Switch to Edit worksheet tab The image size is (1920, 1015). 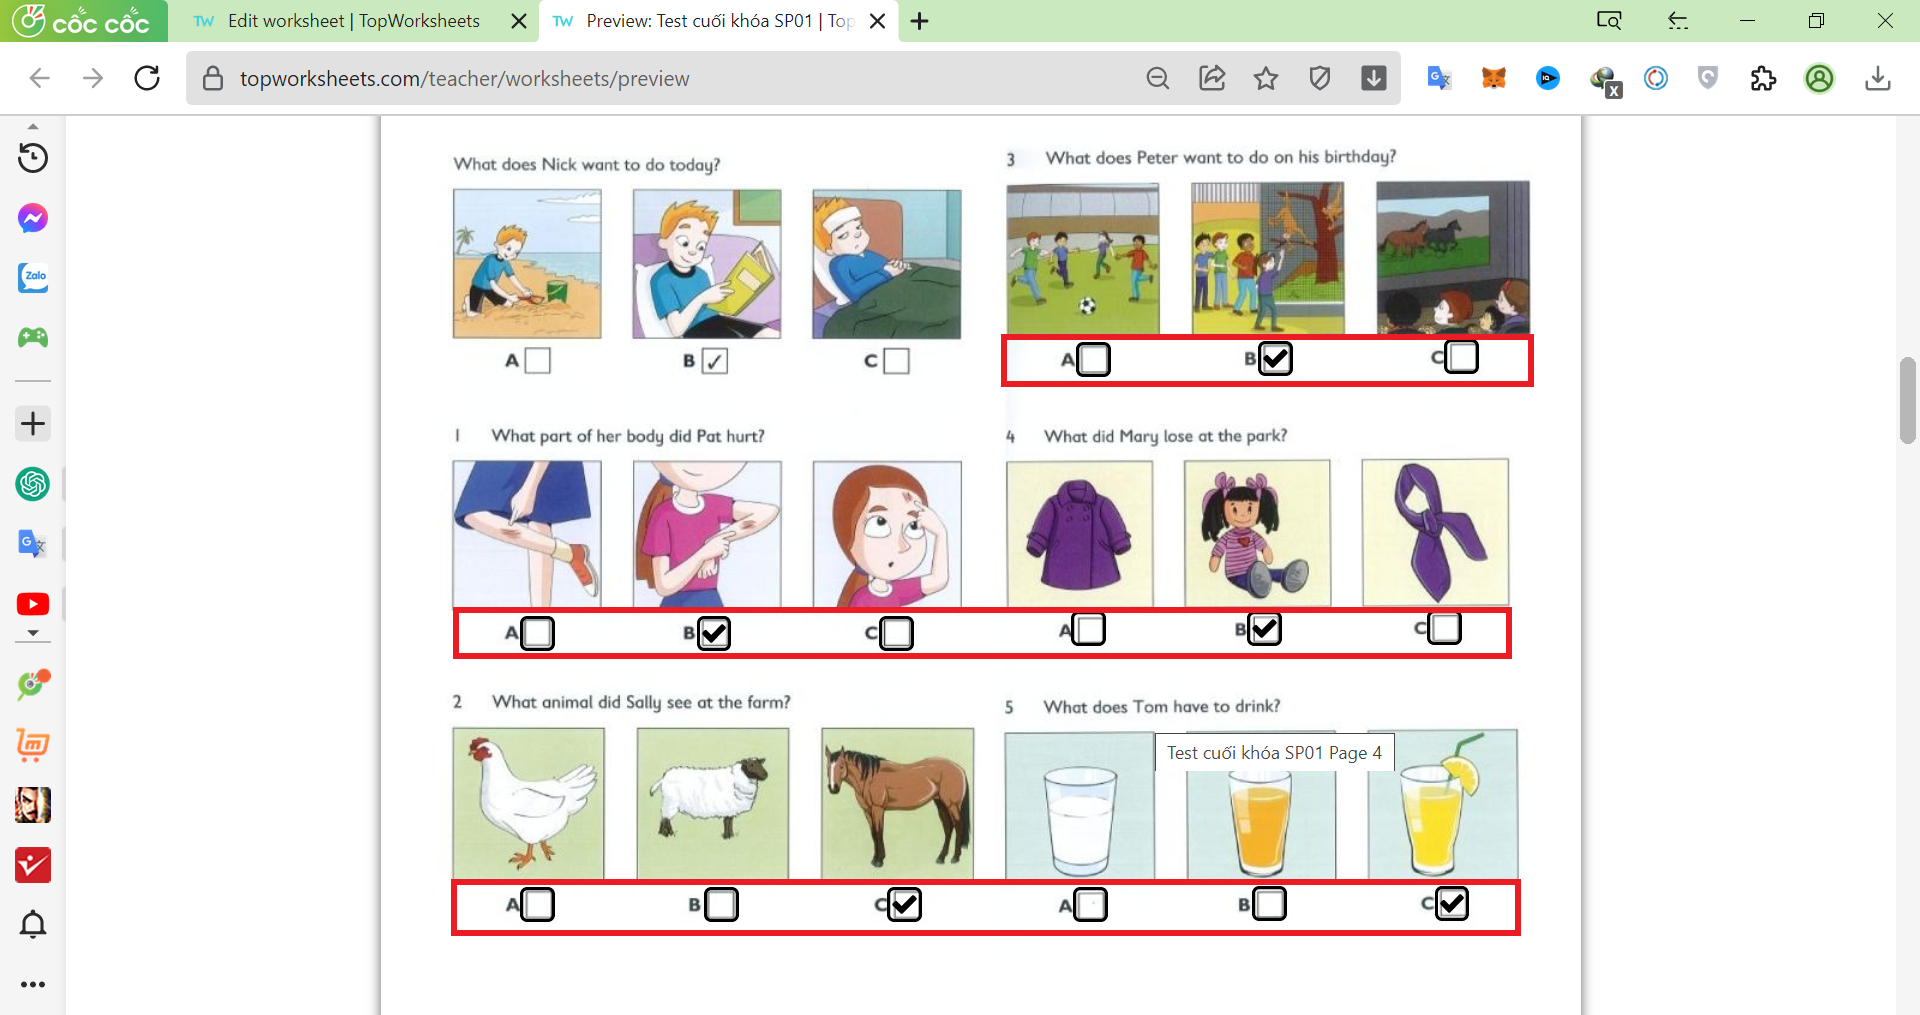354,21
